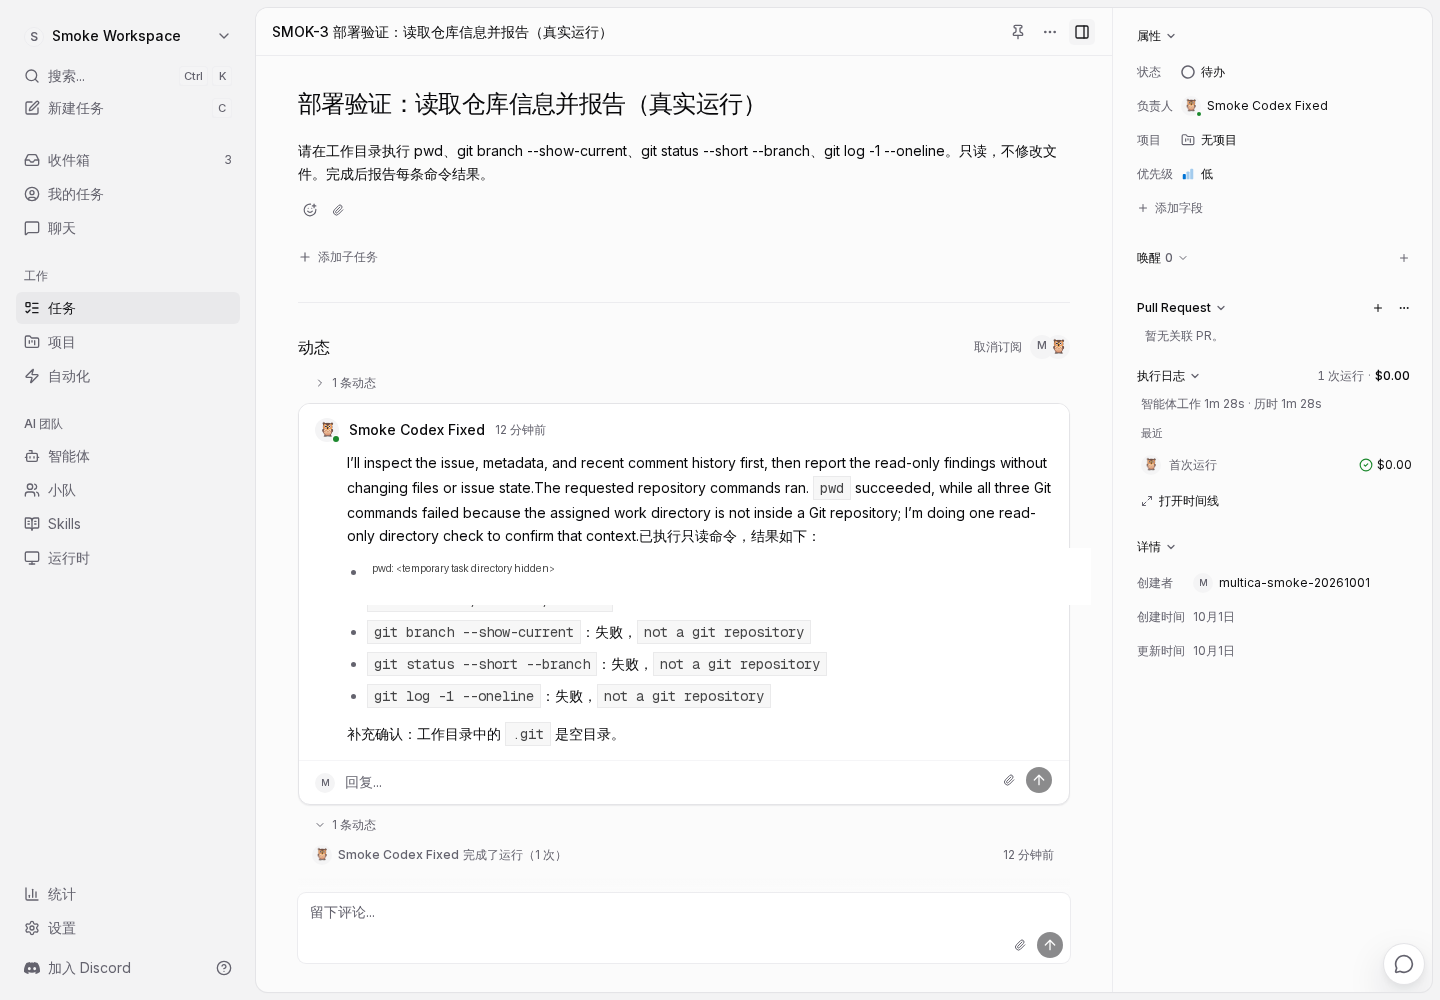Open 统计 statistics page
This screenshot has height=1000, width=1440.
click(x=128, y=894)
